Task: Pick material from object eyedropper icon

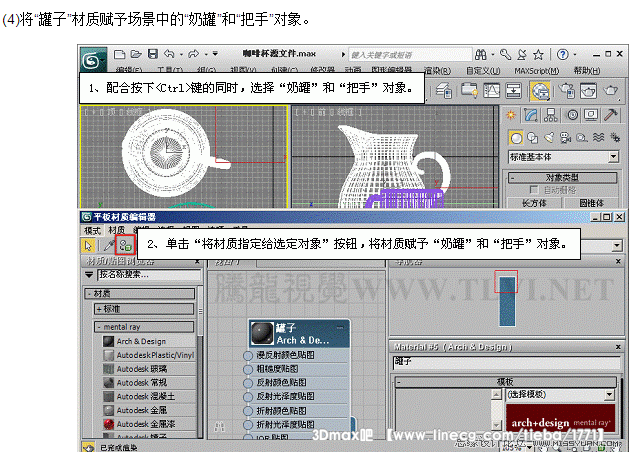Action: [x=109, y=245]
